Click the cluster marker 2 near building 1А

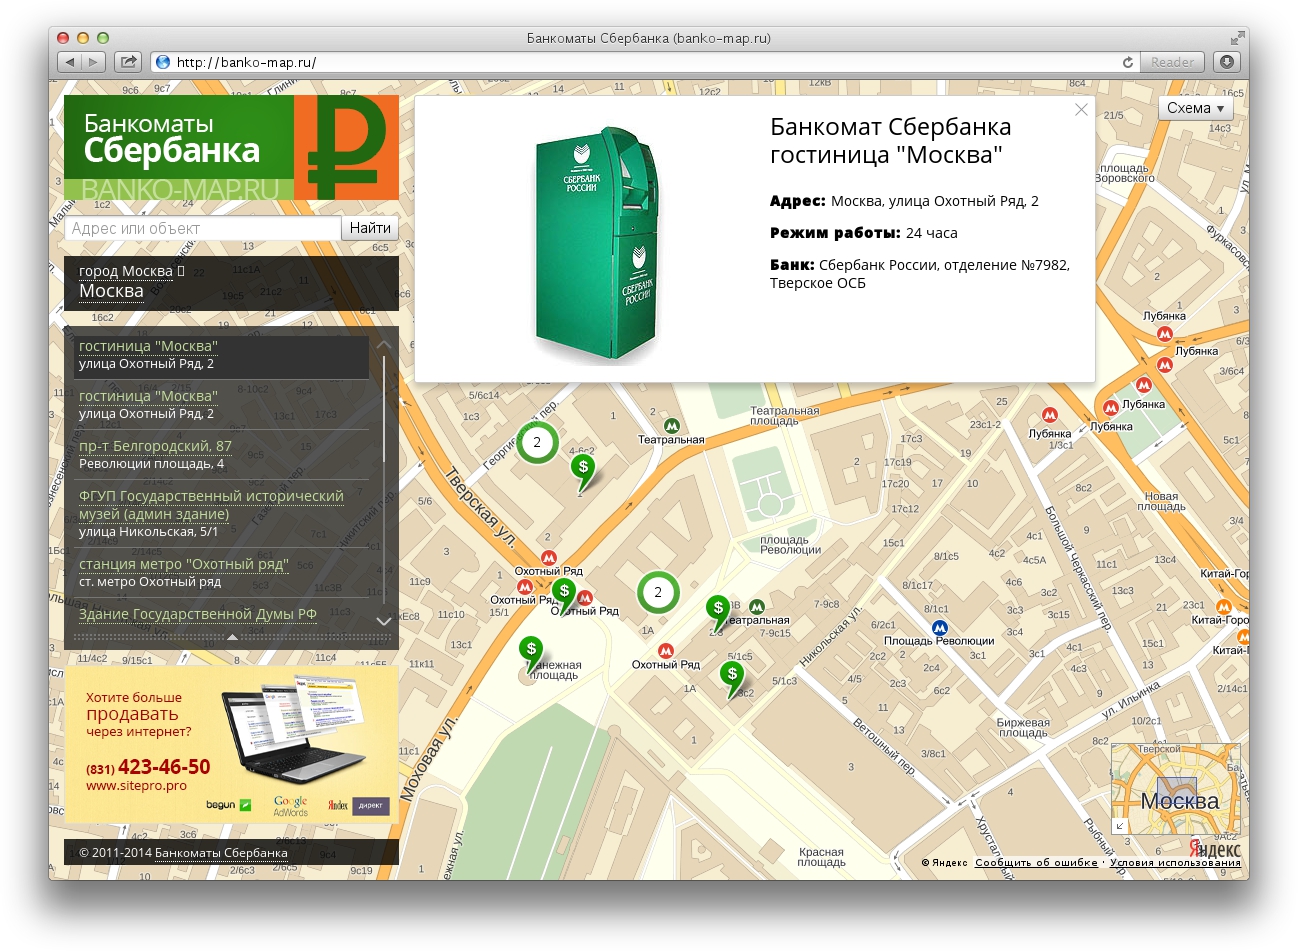(x=658, y=592)
